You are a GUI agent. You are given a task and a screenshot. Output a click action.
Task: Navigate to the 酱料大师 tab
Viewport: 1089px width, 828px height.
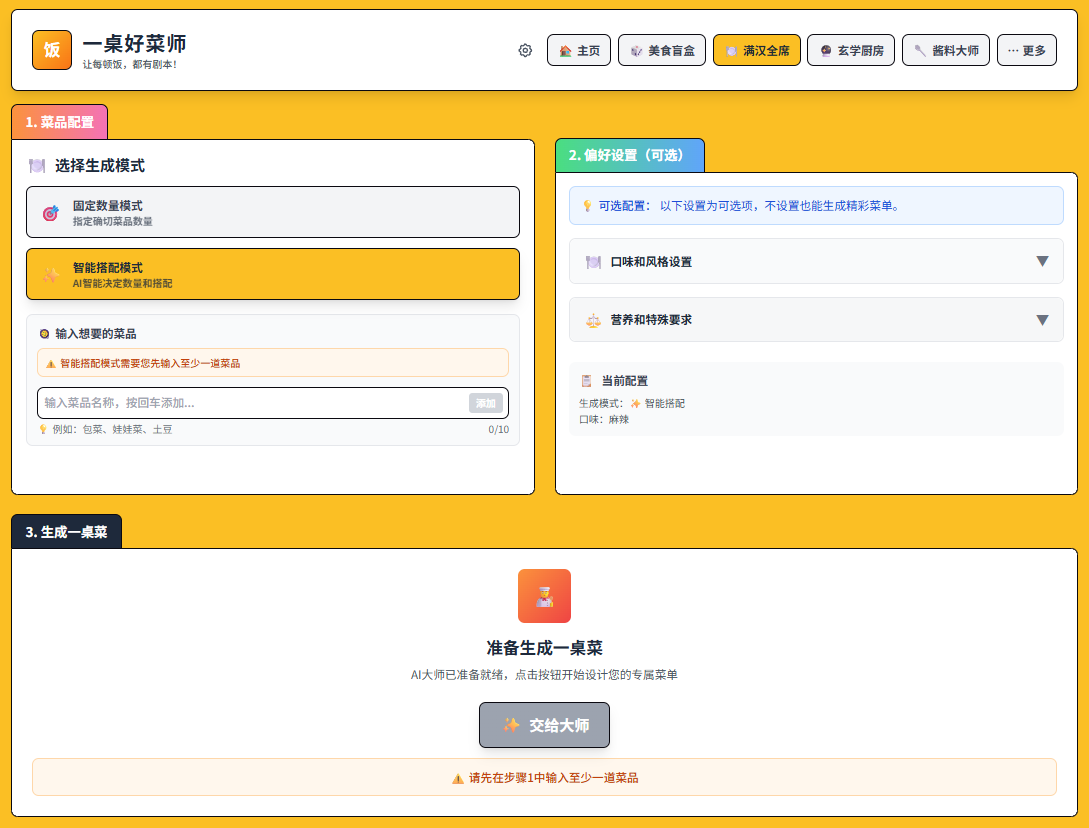(x=945, y=51)
